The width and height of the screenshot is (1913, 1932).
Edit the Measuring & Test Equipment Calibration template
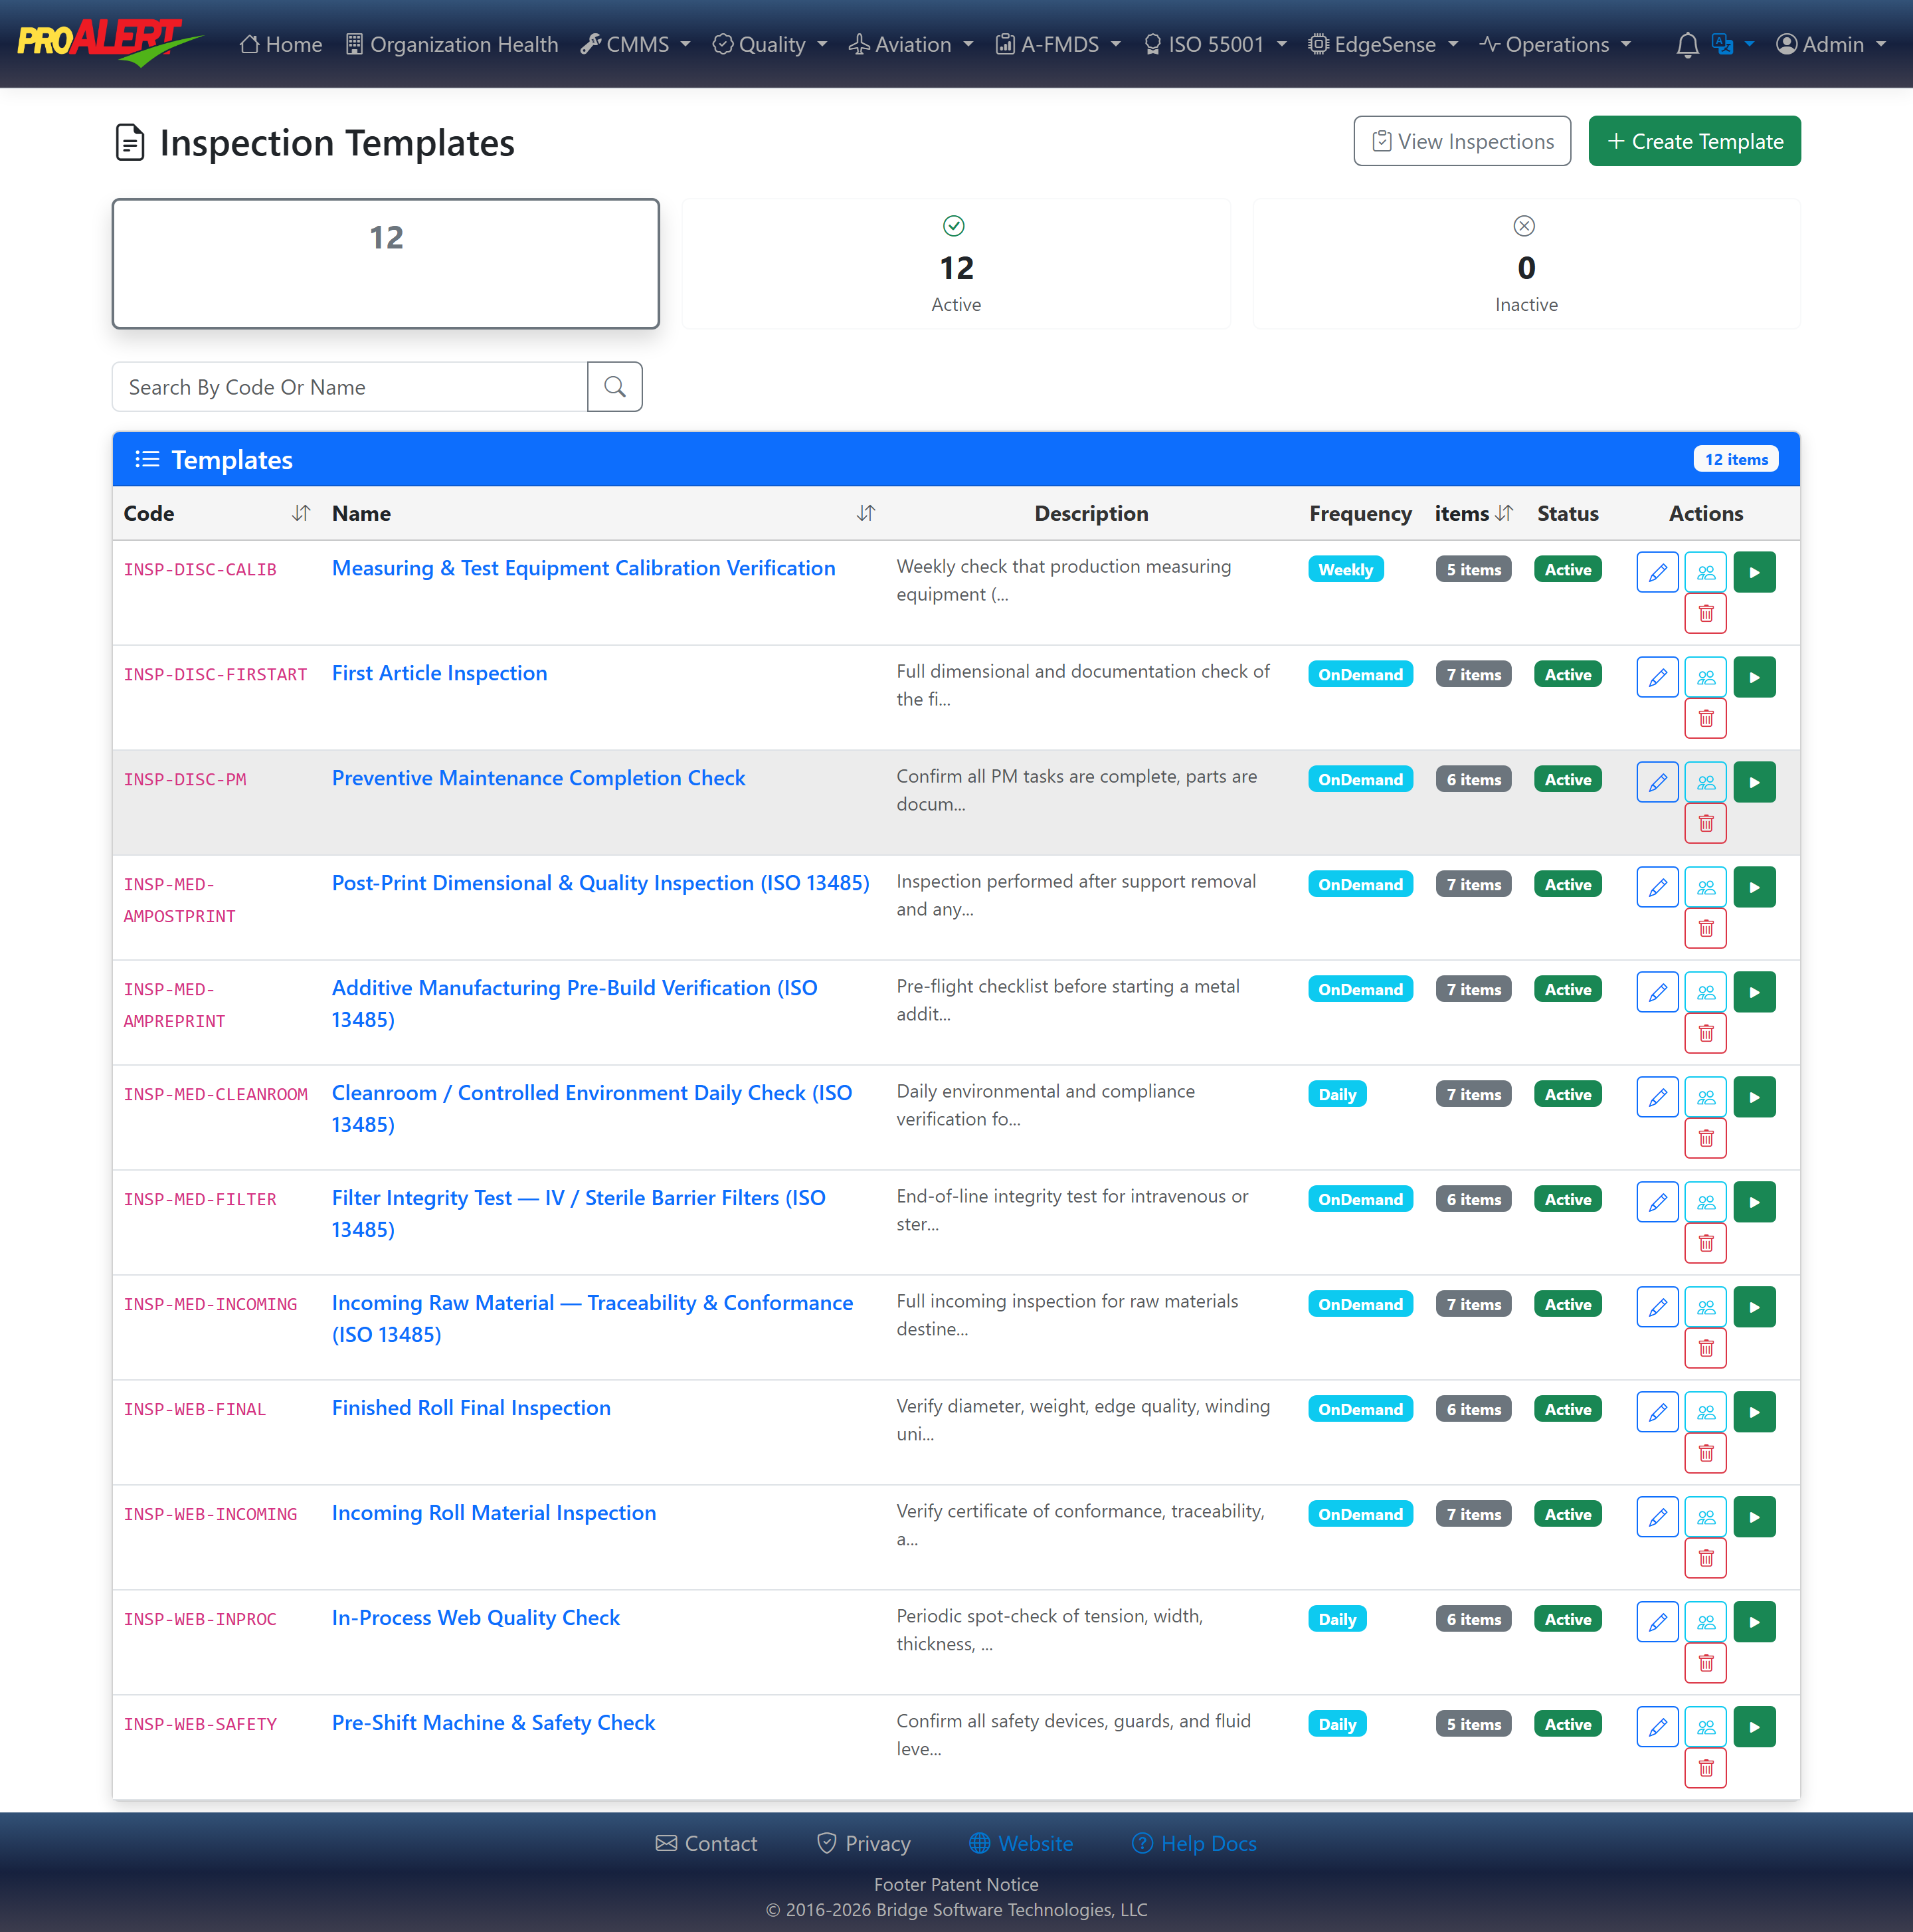pyautogui.click(x=1657, y=572)
